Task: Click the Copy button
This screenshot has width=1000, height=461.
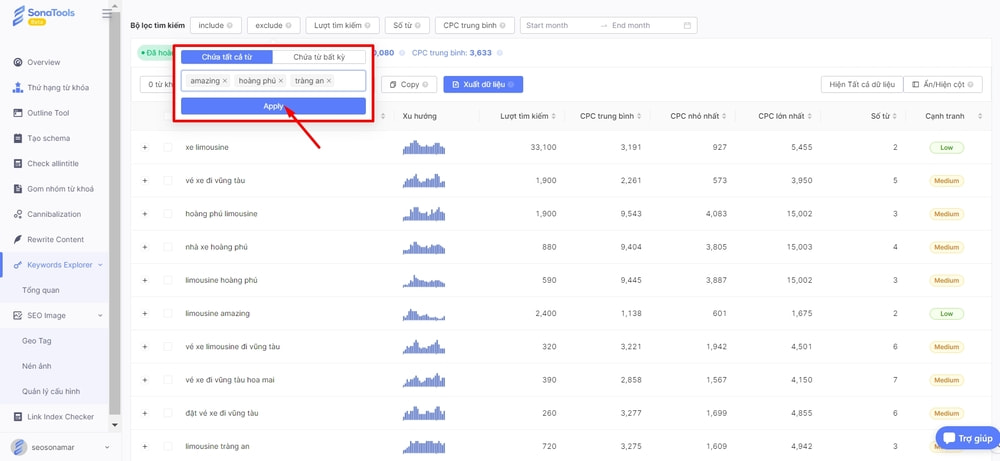Action: [409, 84]
